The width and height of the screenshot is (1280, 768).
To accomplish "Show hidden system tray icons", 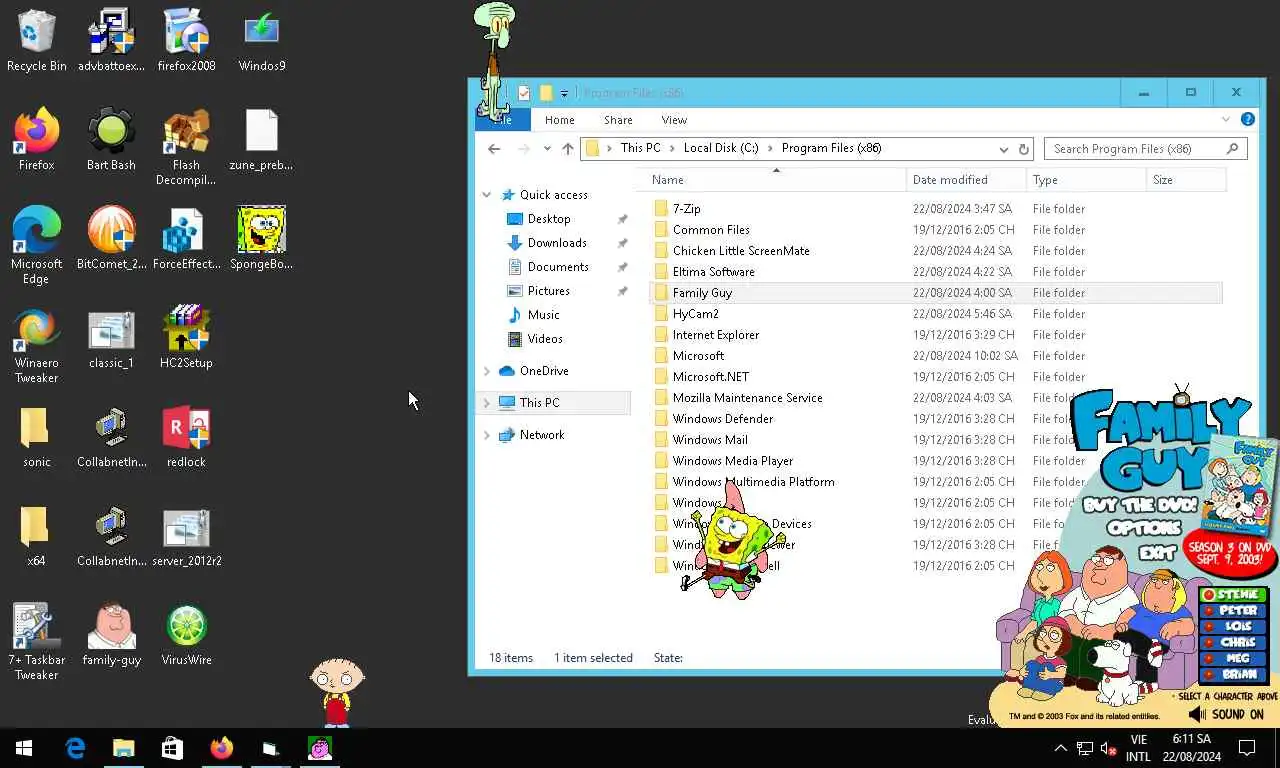I will pyautogui.click(x=1060, y=748).
